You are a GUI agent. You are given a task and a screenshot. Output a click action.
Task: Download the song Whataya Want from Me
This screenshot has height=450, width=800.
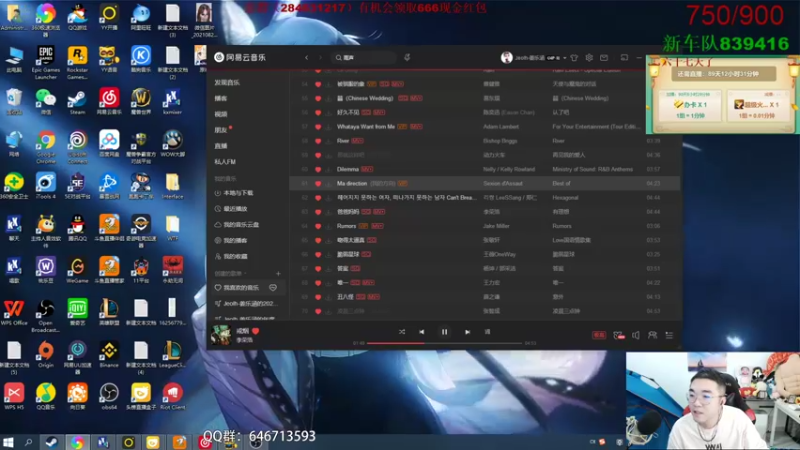pos(329,127)
